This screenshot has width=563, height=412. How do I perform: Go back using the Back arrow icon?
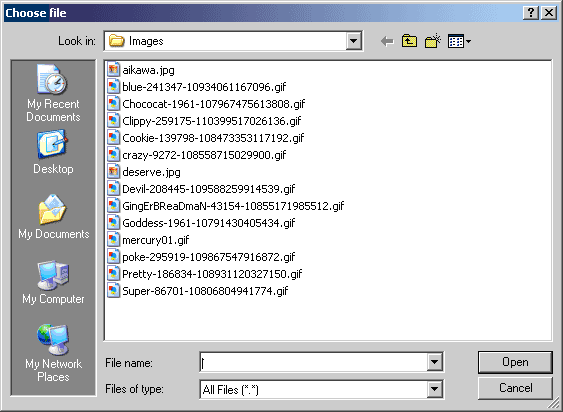(387, 41)
